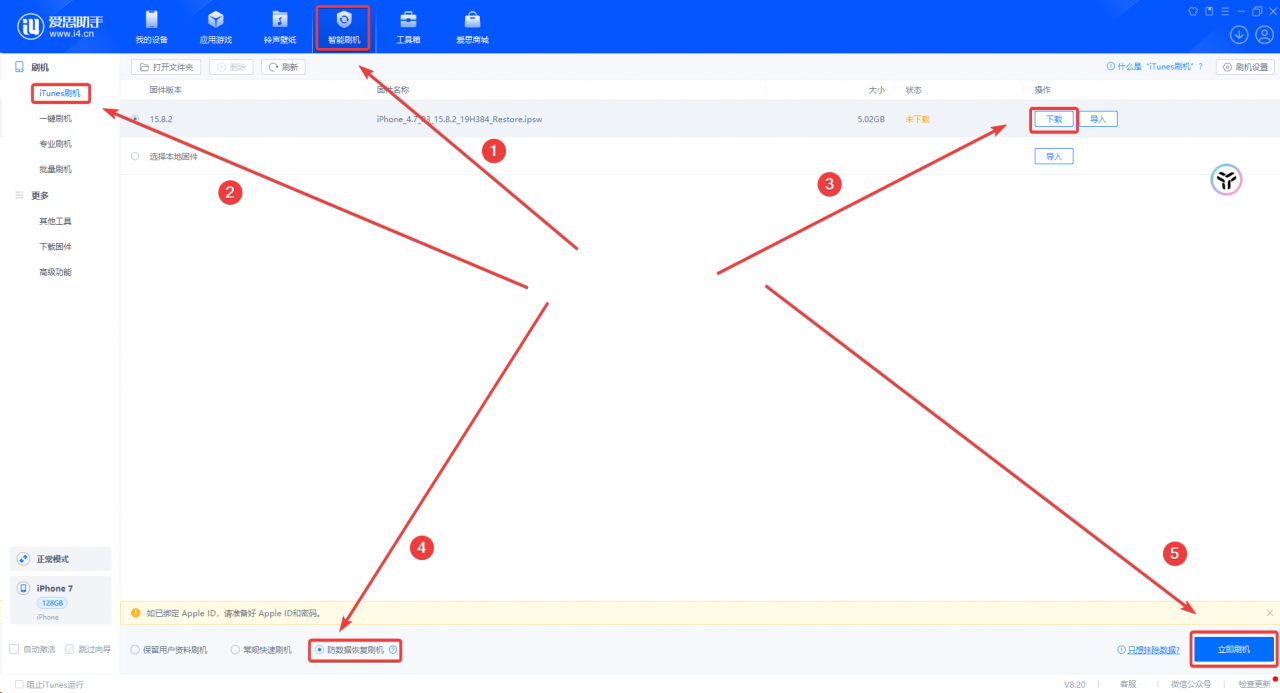Switch to the 智能刷机 tab

click(343, 27)
